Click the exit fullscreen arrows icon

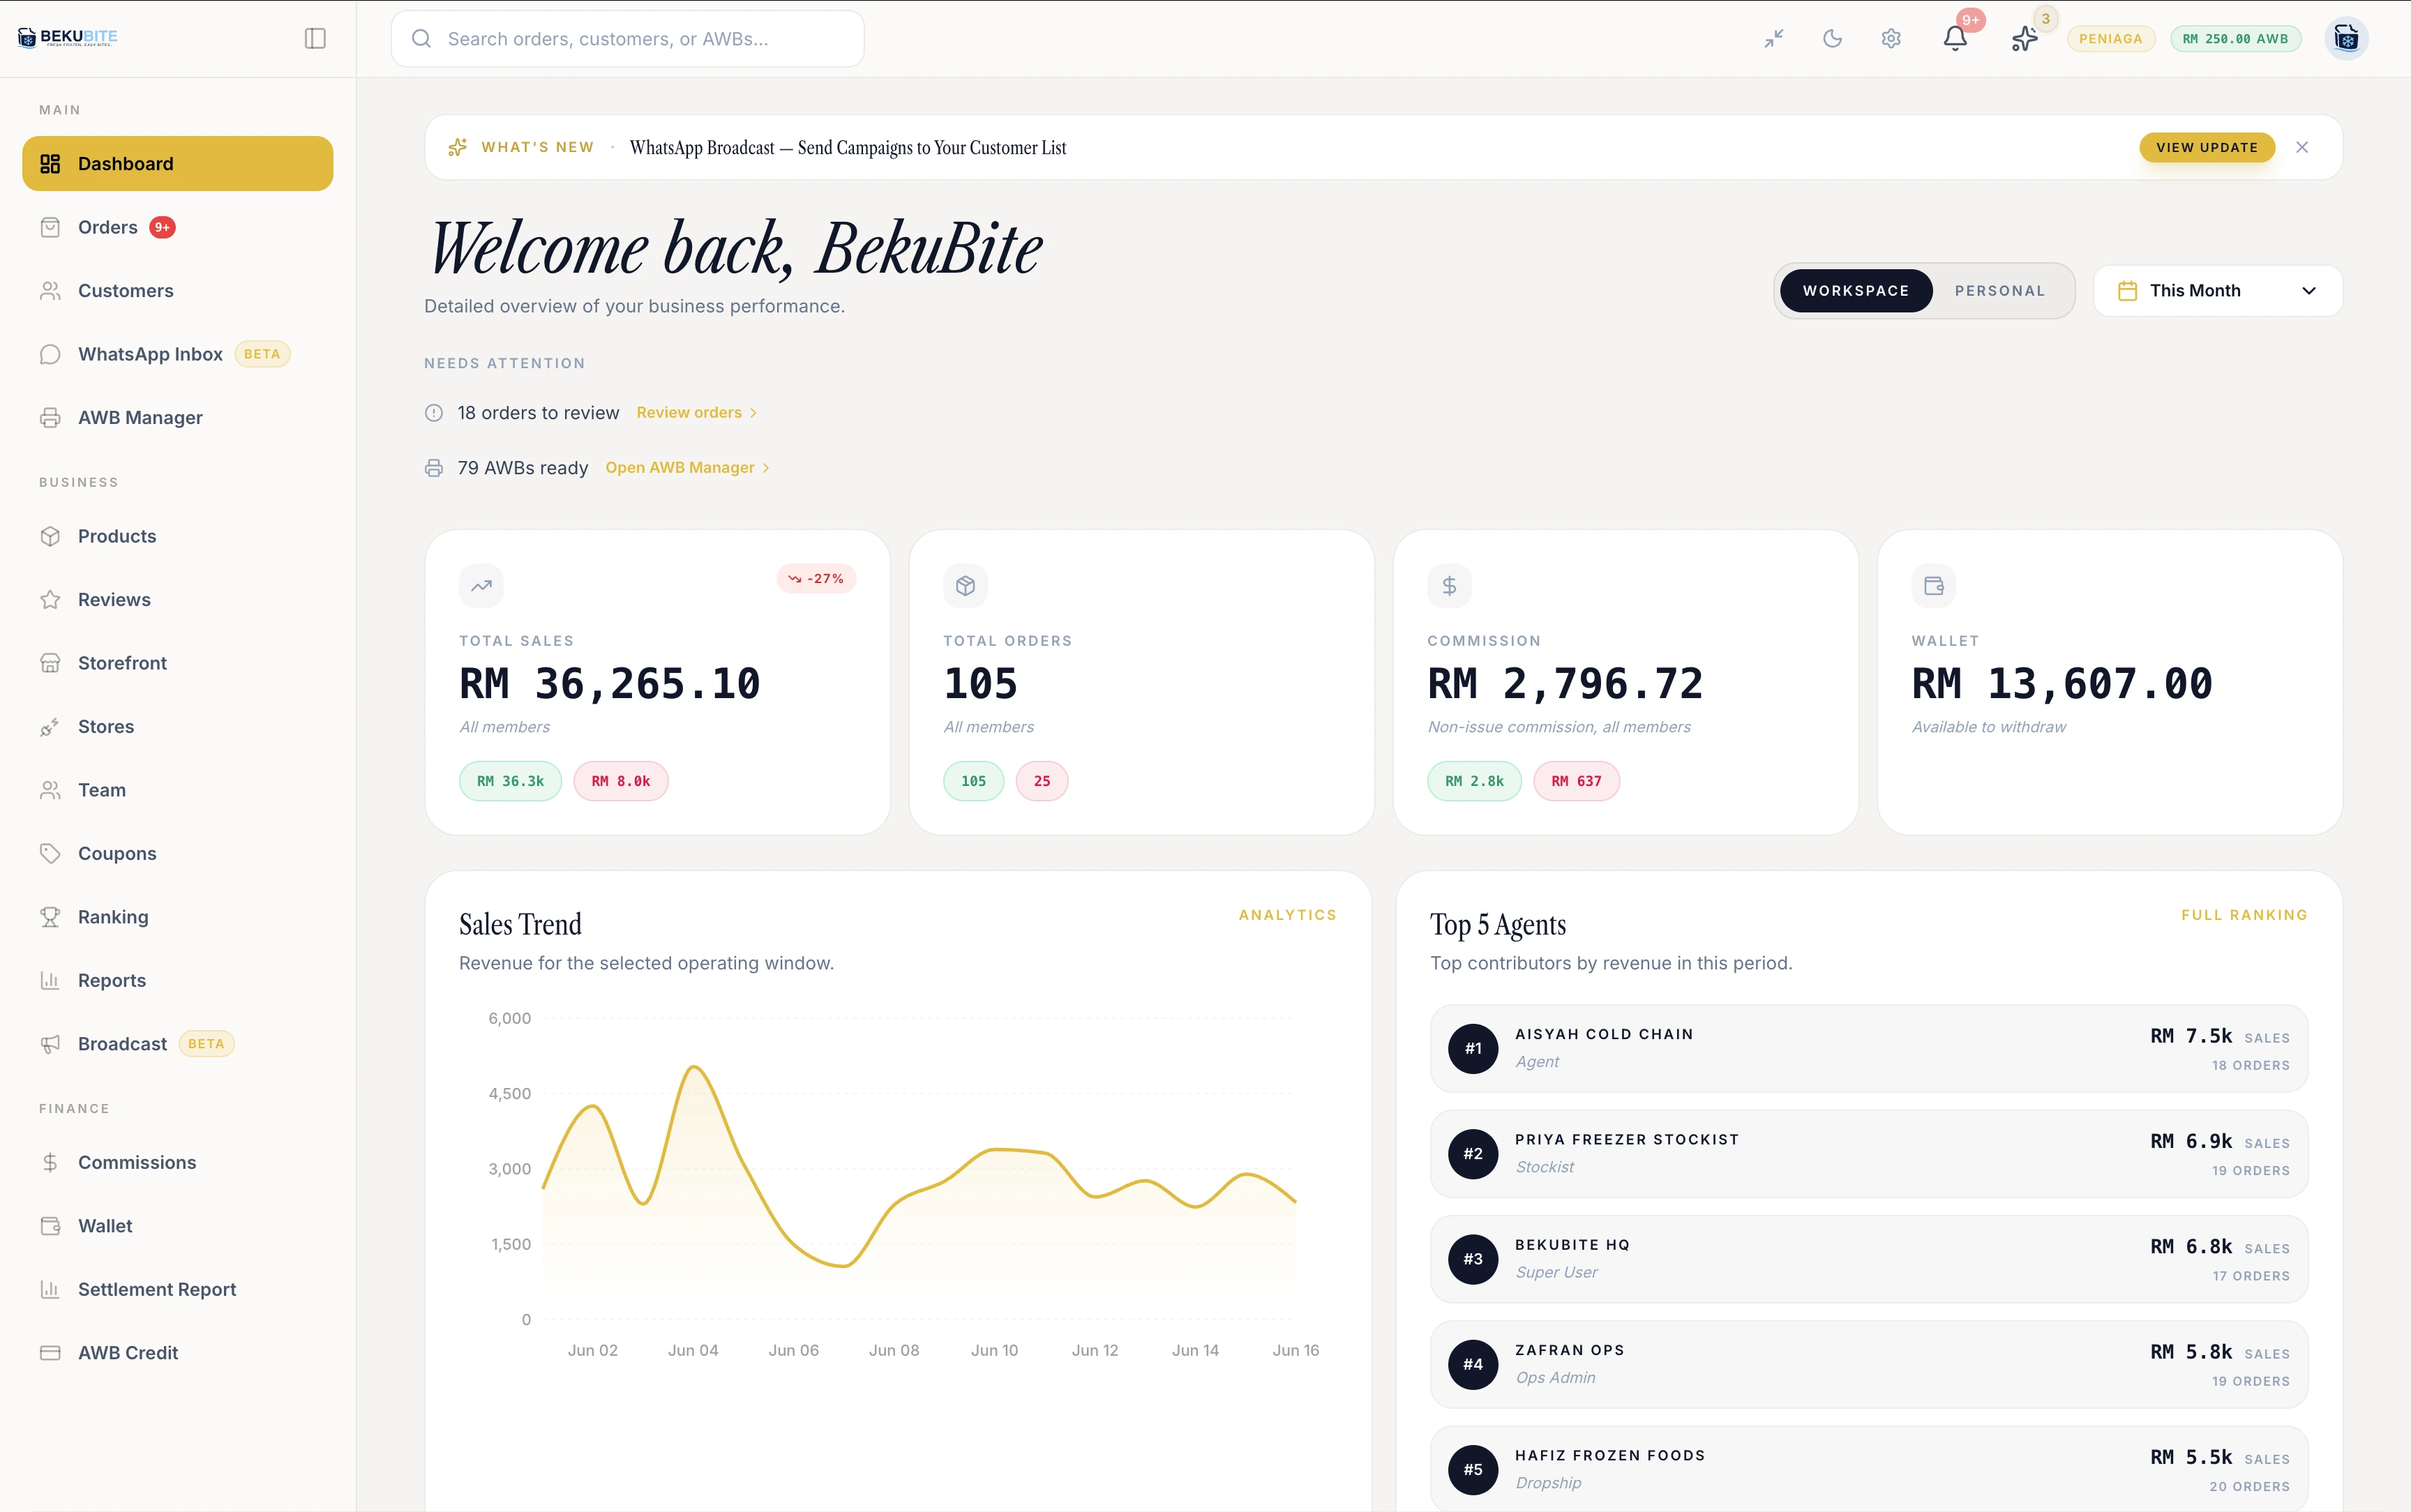tap(1774, 38)
